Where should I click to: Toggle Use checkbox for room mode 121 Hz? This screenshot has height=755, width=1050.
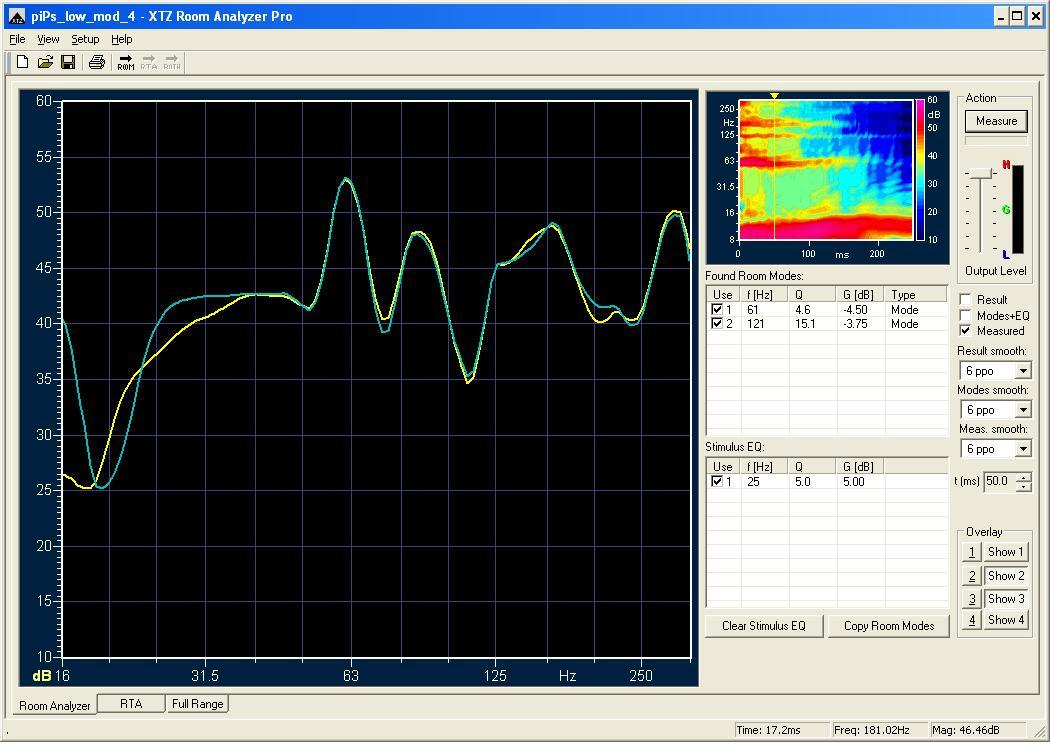point(717,324)
